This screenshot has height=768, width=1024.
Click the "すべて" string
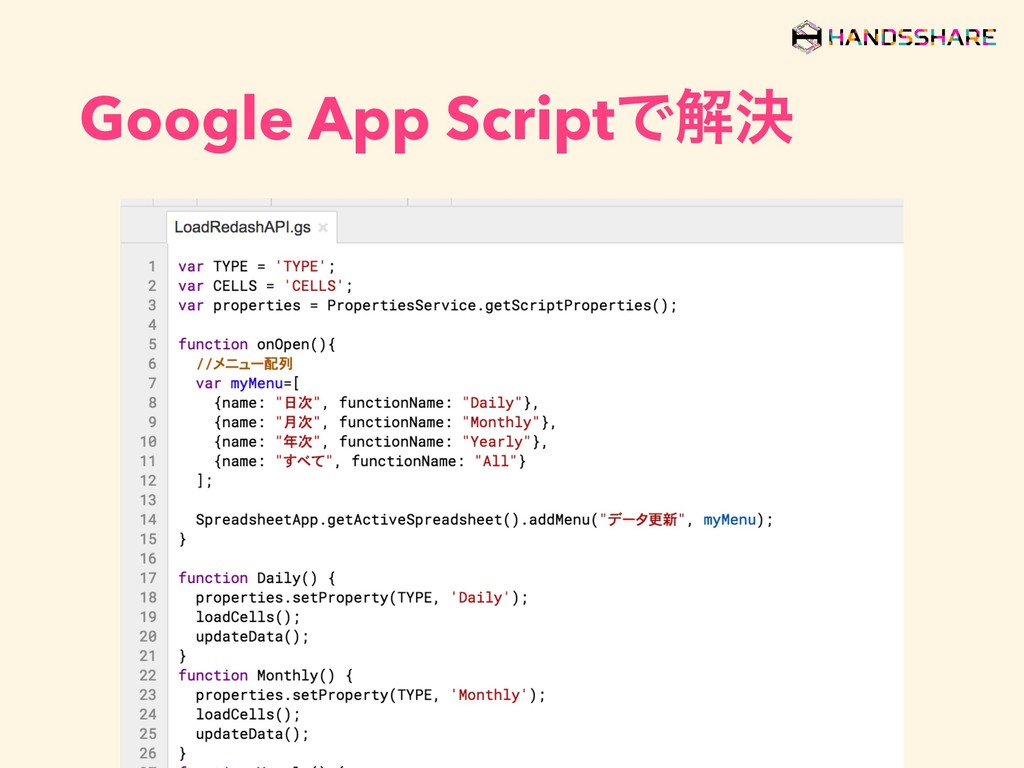pos(304,461)
